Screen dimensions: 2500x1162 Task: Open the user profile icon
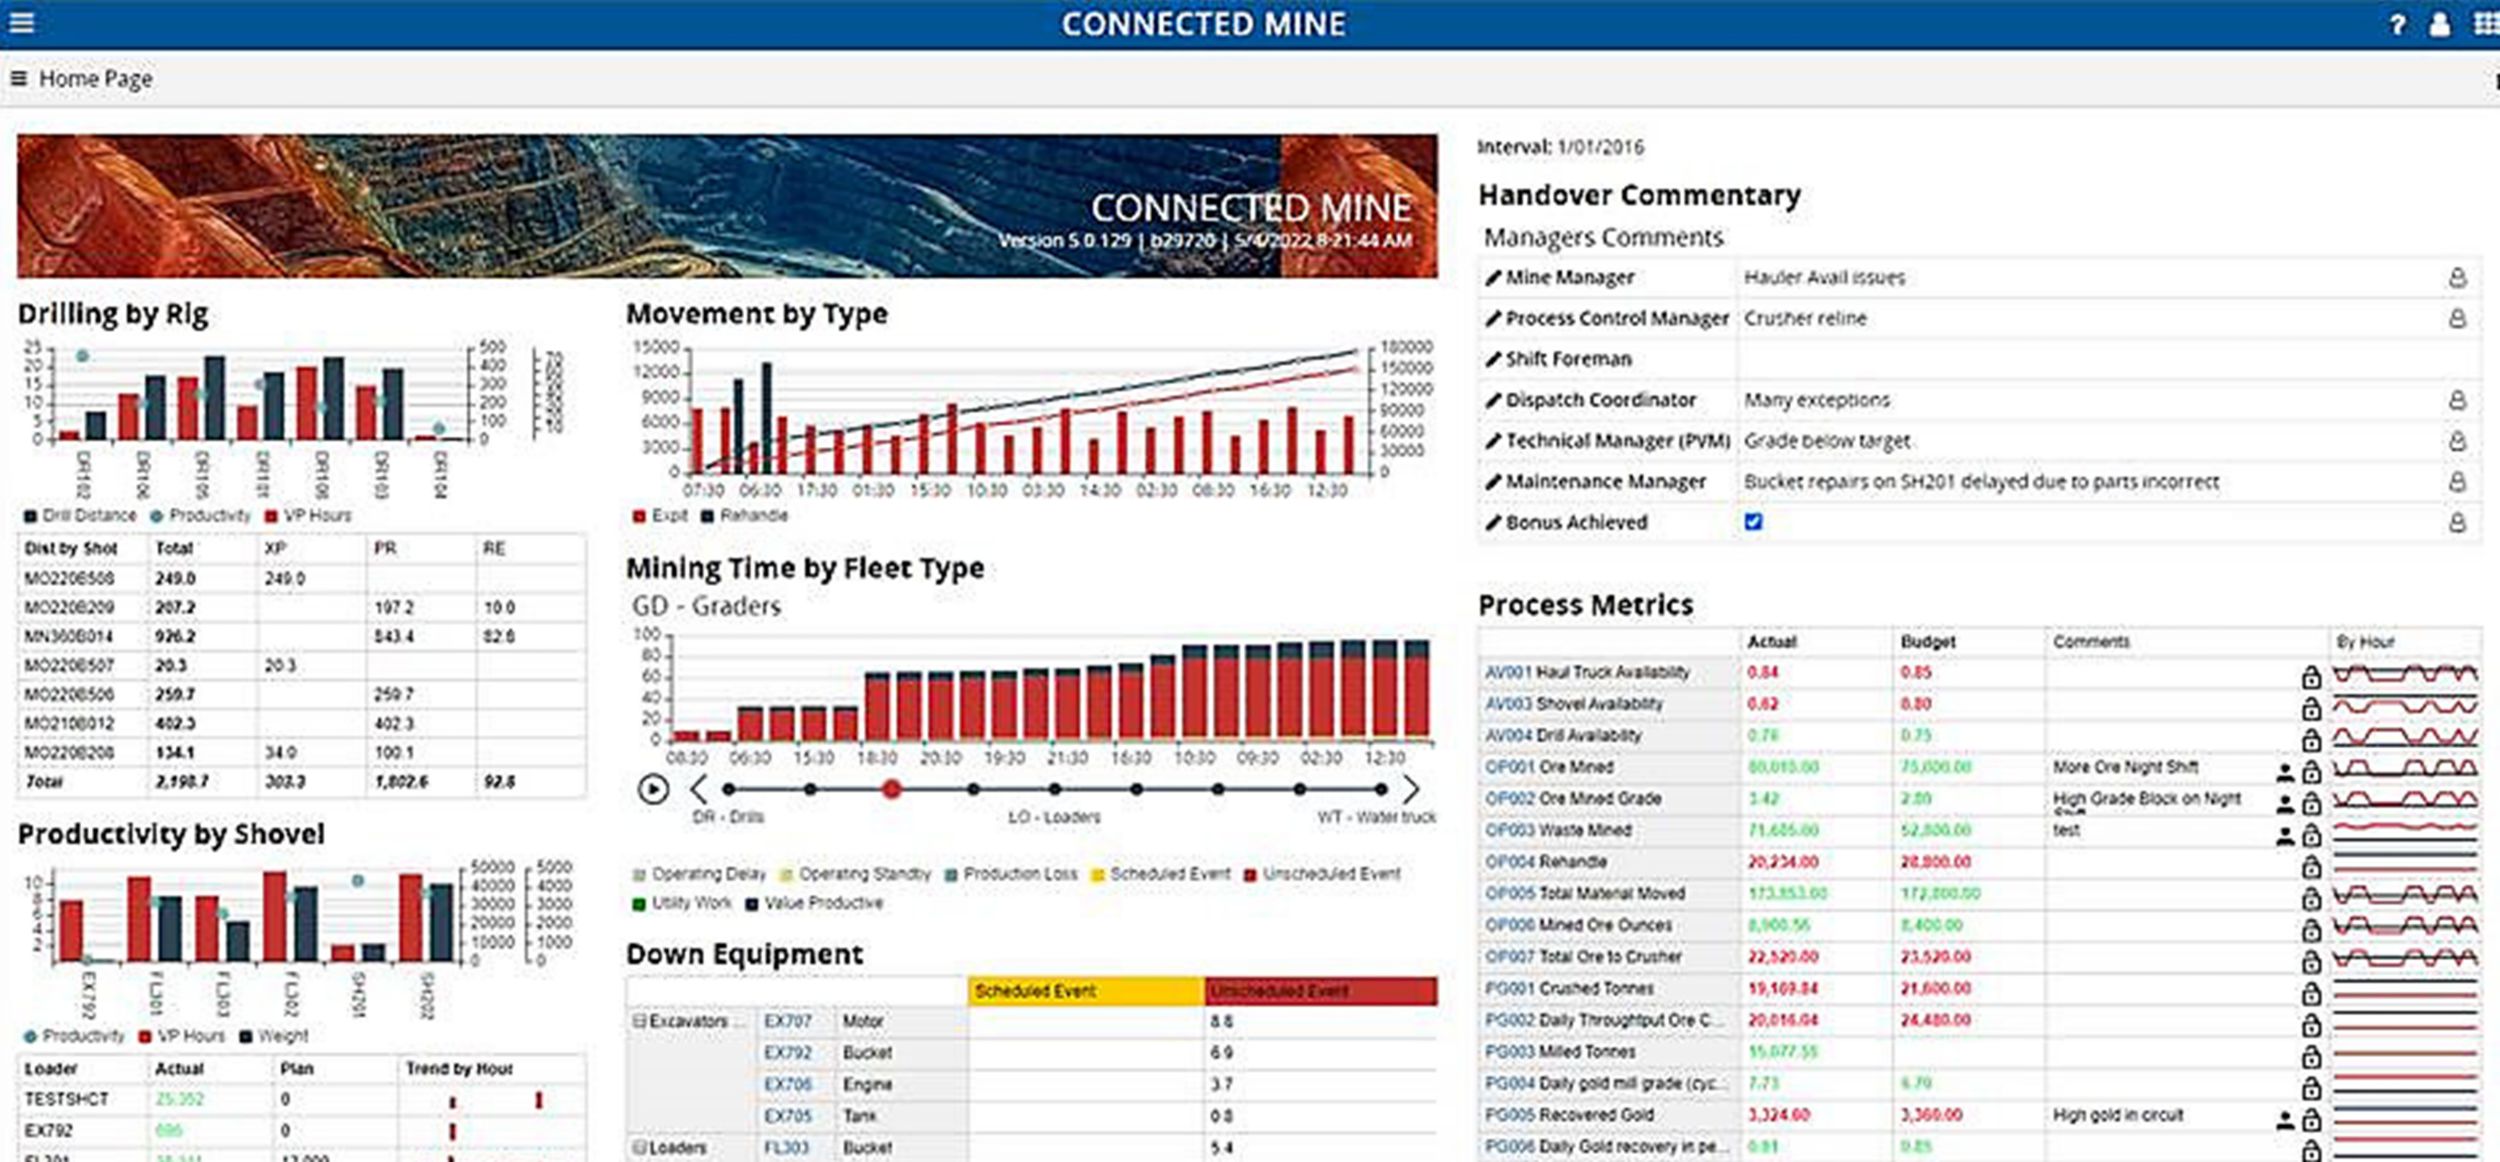(x=2439, y=25)
